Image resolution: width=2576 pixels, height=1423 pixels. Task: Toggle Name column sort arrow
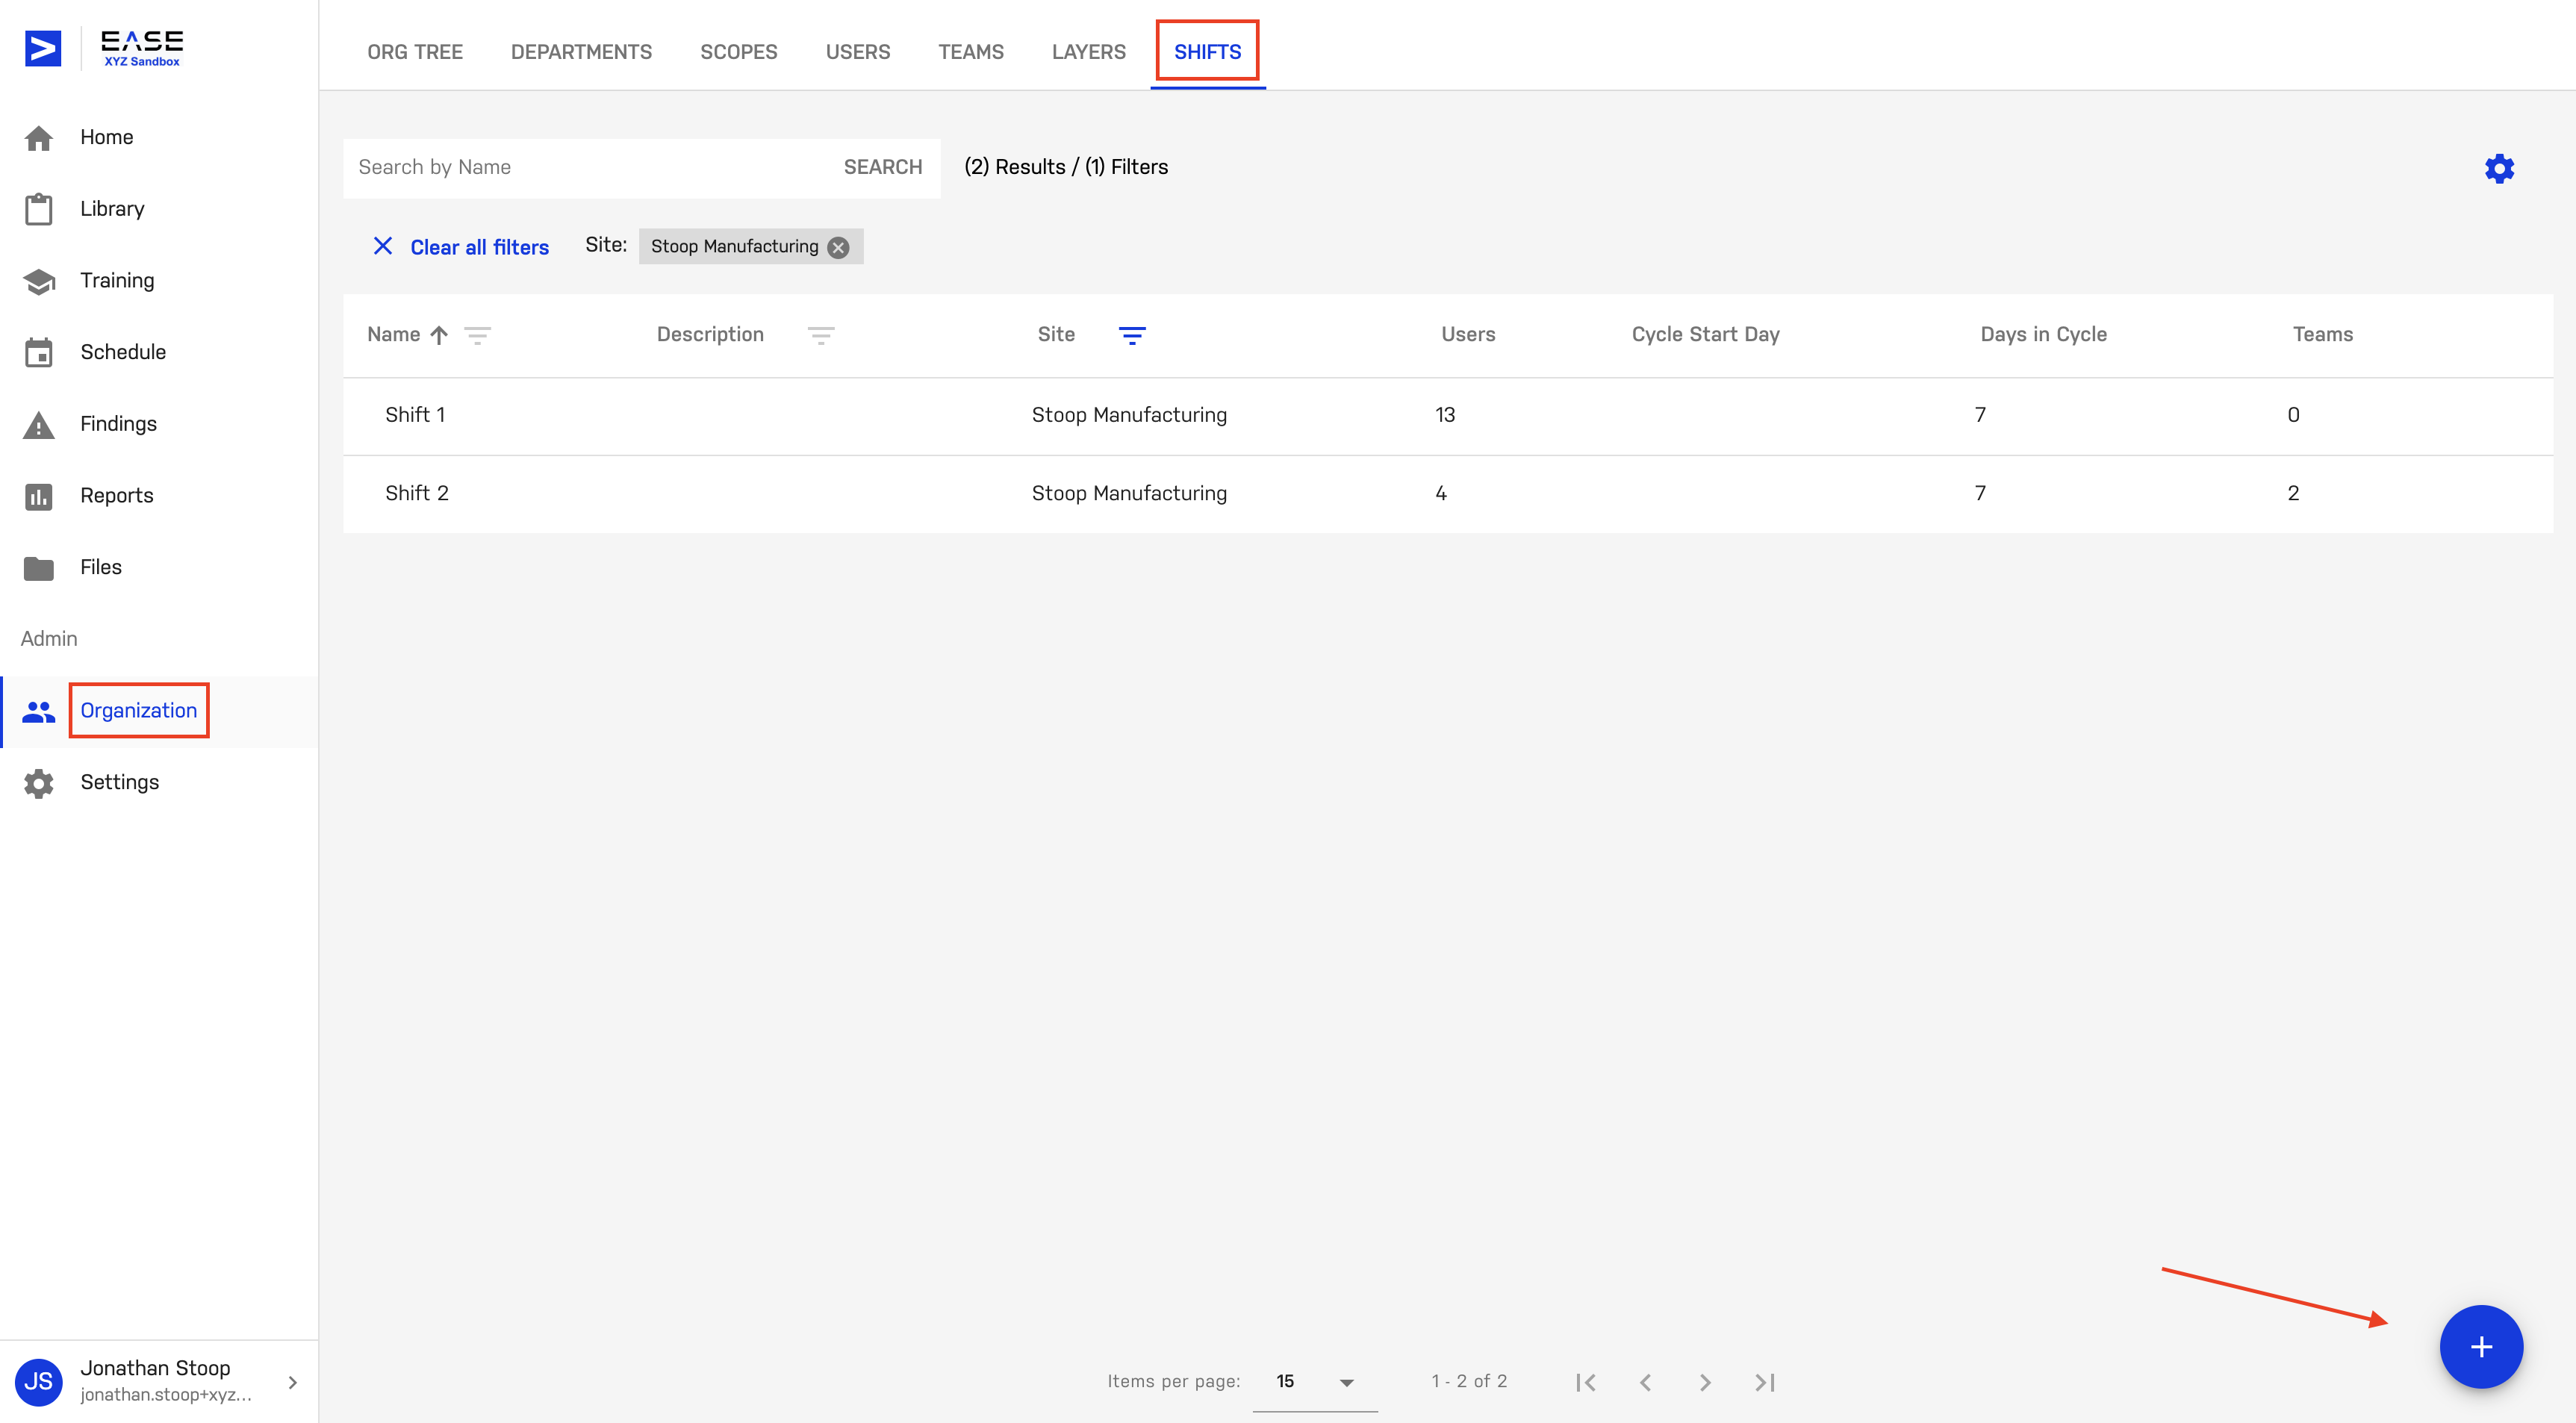coord(439,335)
